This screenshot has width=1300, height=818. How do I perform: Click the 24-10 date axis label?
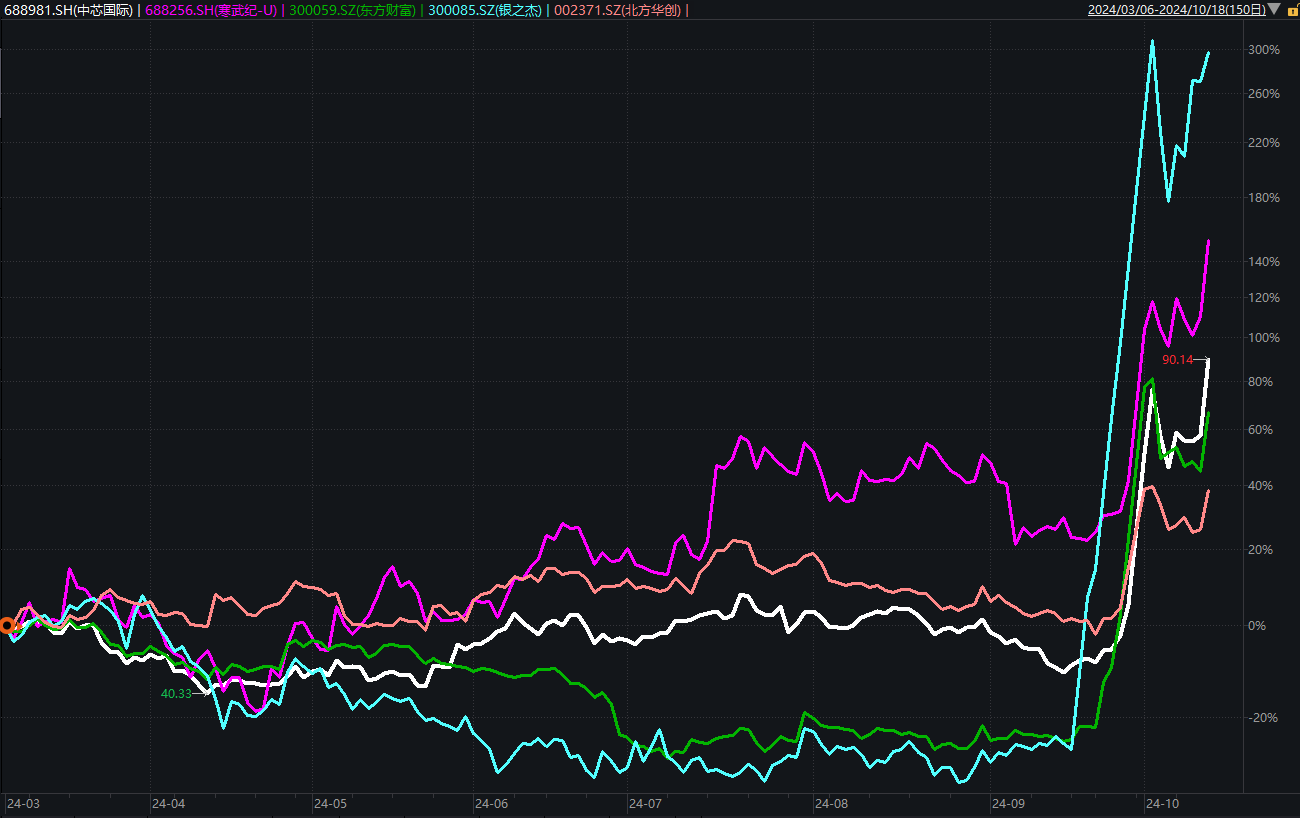[x=1163, y=803]
